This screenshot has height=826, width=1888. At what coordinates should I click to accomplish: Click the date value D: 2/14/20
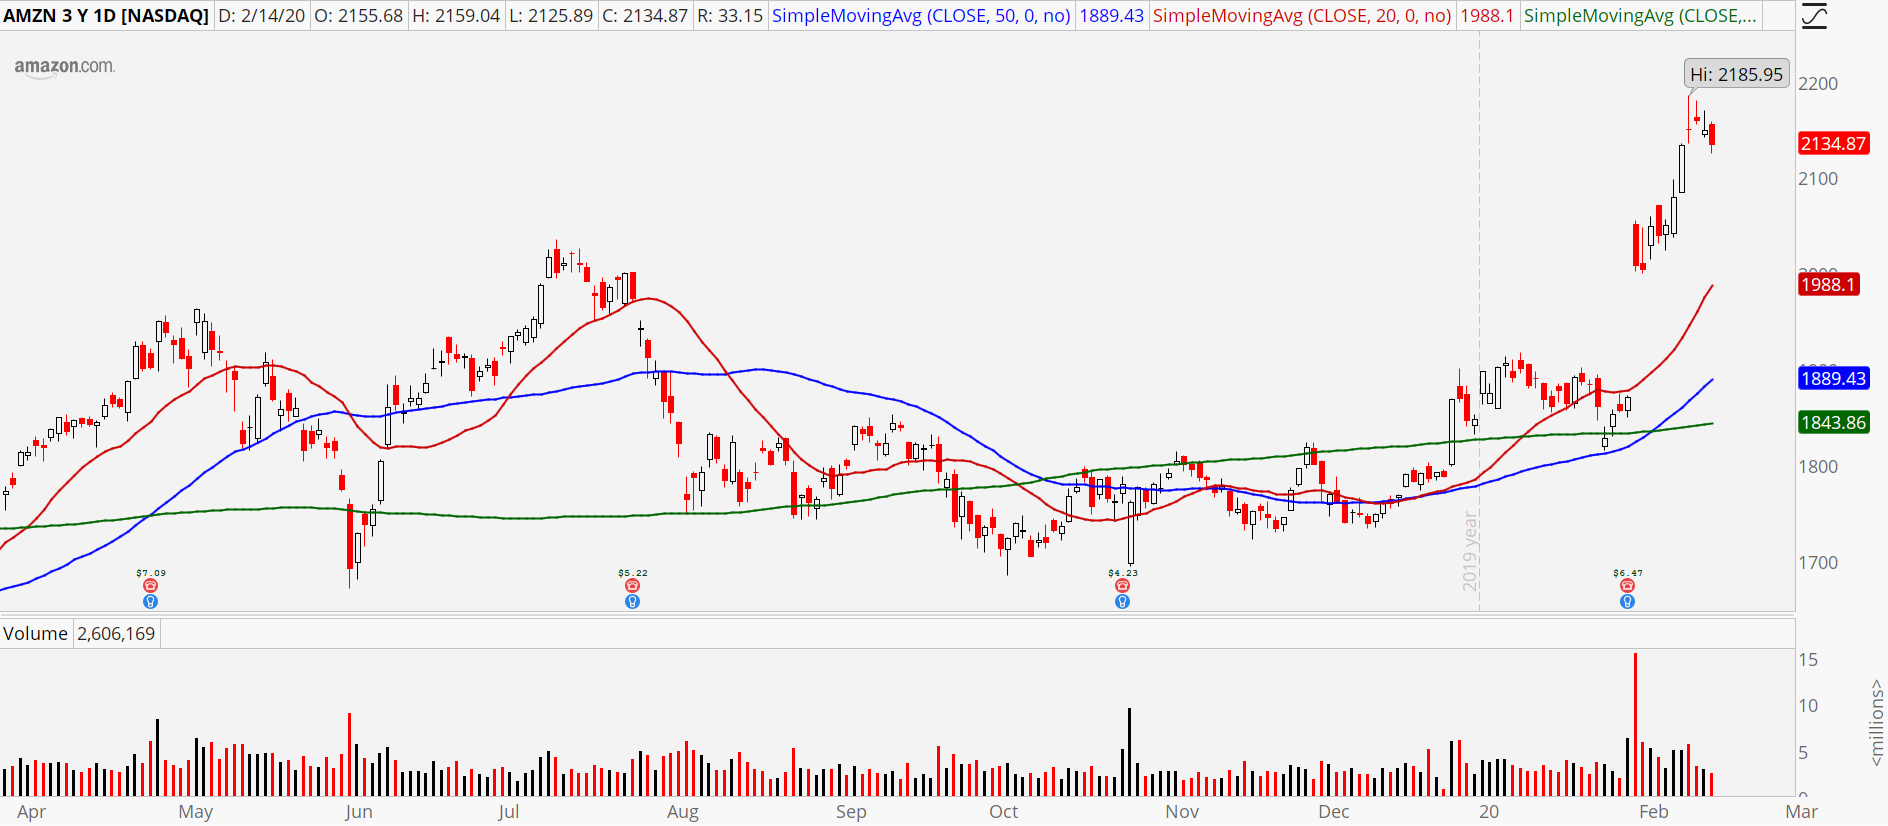(x=262, y=16)
